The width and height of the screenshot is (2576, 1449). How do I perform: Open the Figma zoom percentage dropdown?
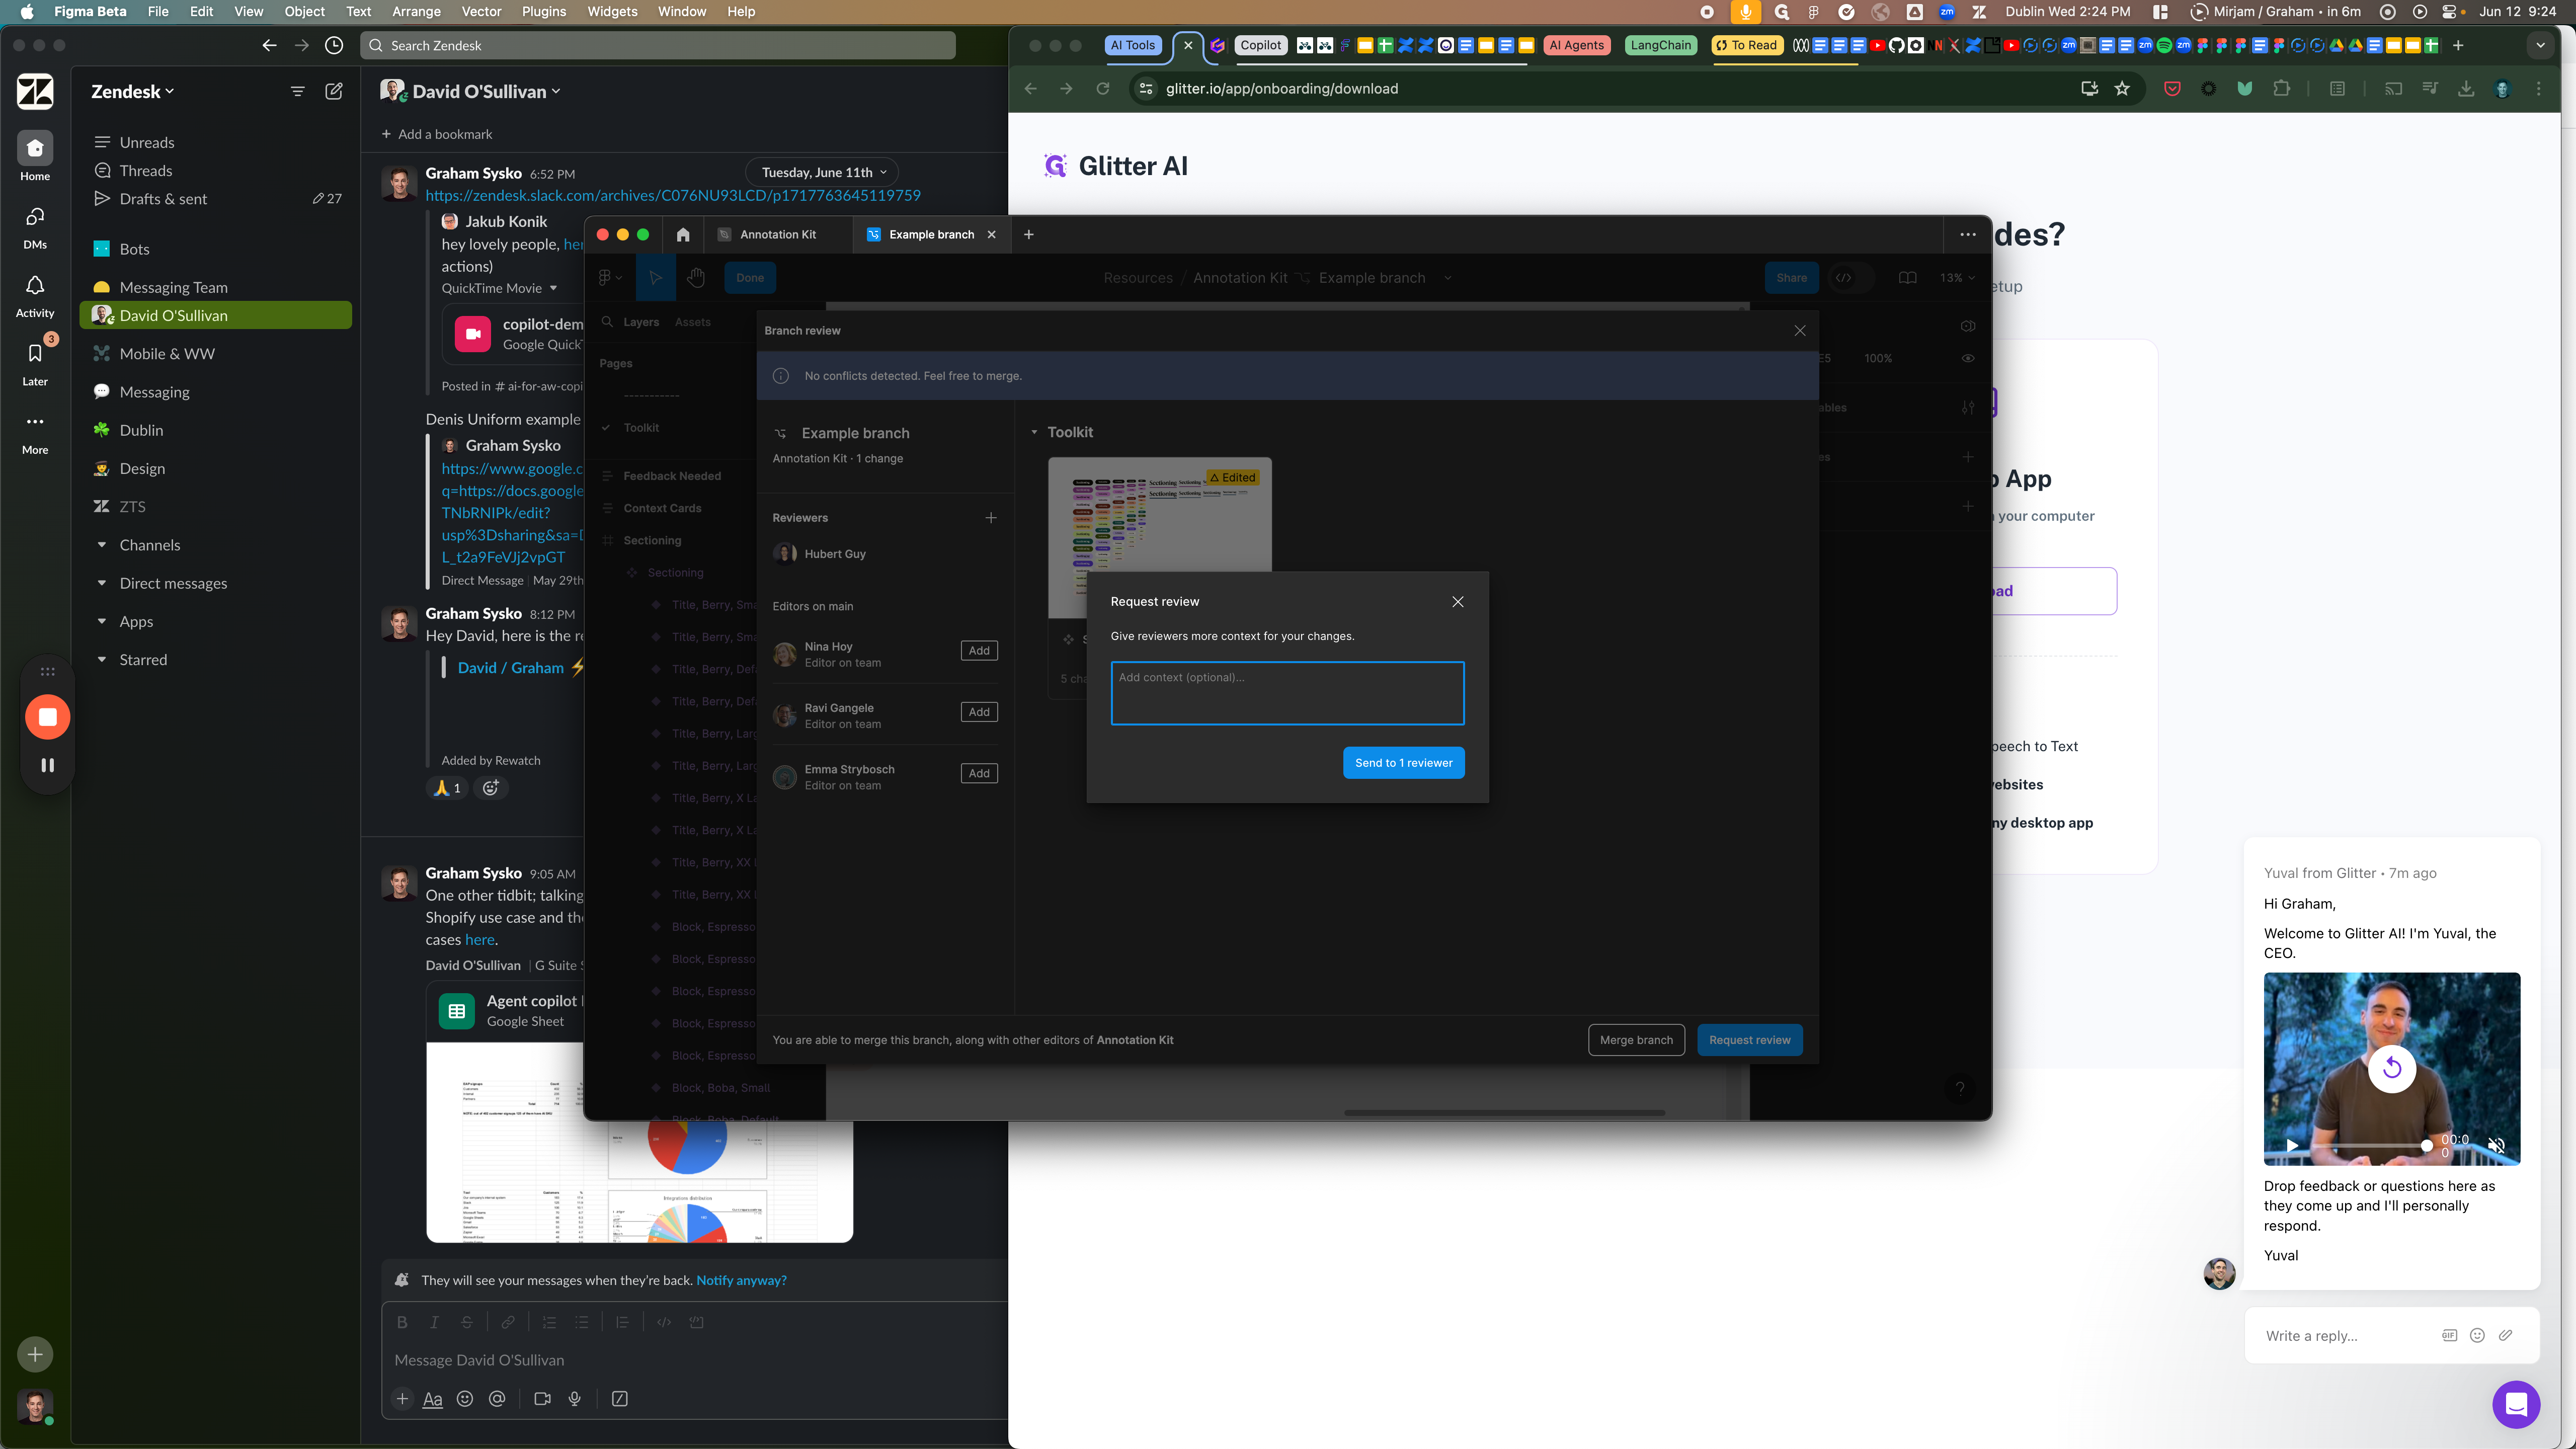(x=1957, y=278)
